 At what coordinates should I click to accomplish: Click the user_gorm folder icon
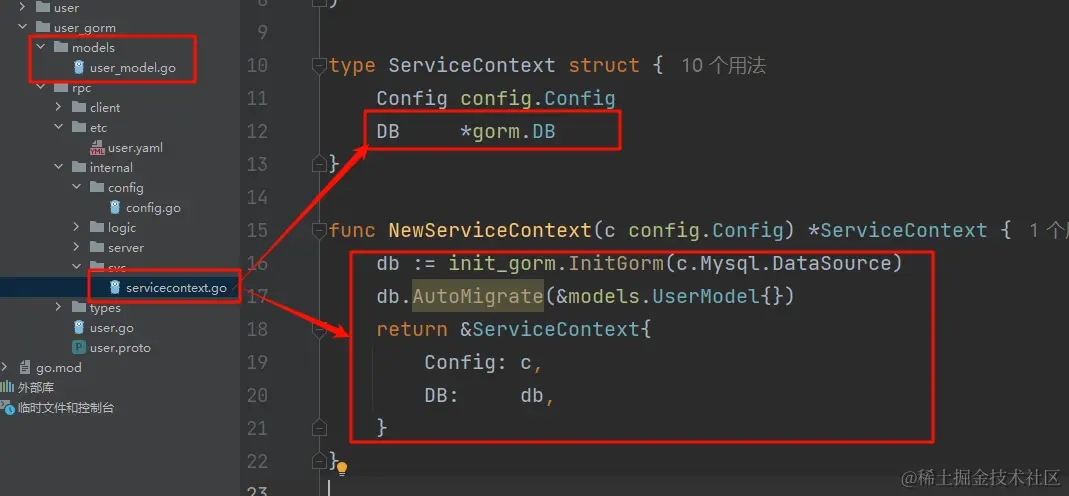pyautogui.click(x=43, y=28)
